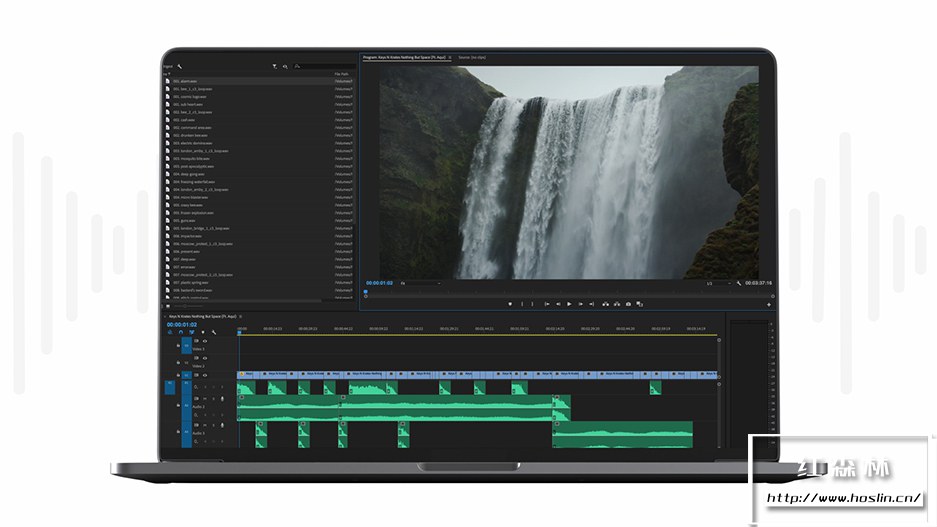Screen dimensions: 937x527
Task: Mute the Audio 2 track
Action: 205,399
